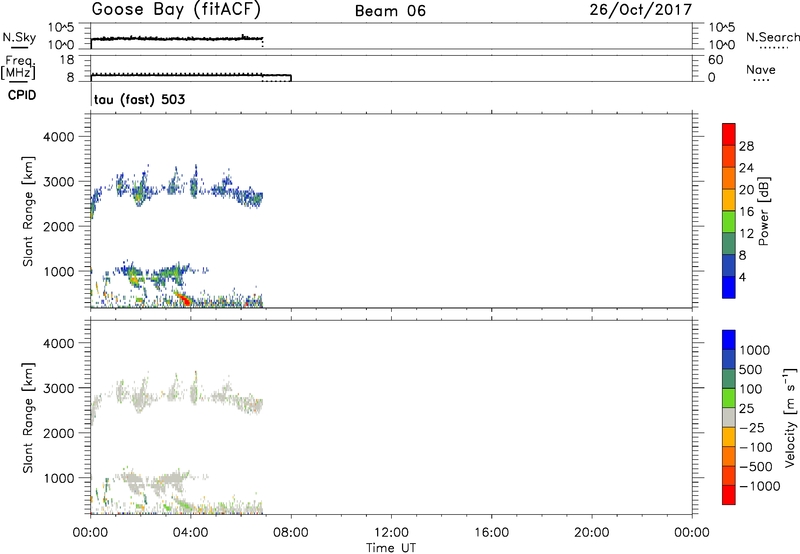This screenshot has height=554, width=800.
Task: Click the '28' power colorbar tick
Action: [746, 146]
